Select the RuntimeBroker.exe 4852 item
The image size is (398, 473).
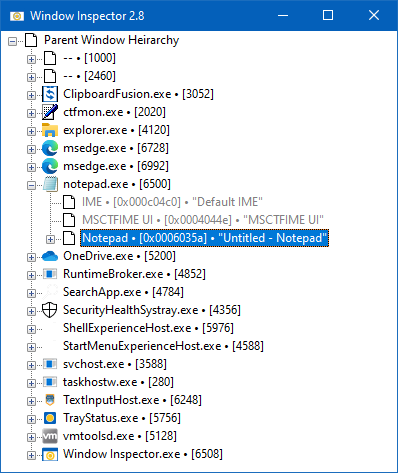(134, 274)
